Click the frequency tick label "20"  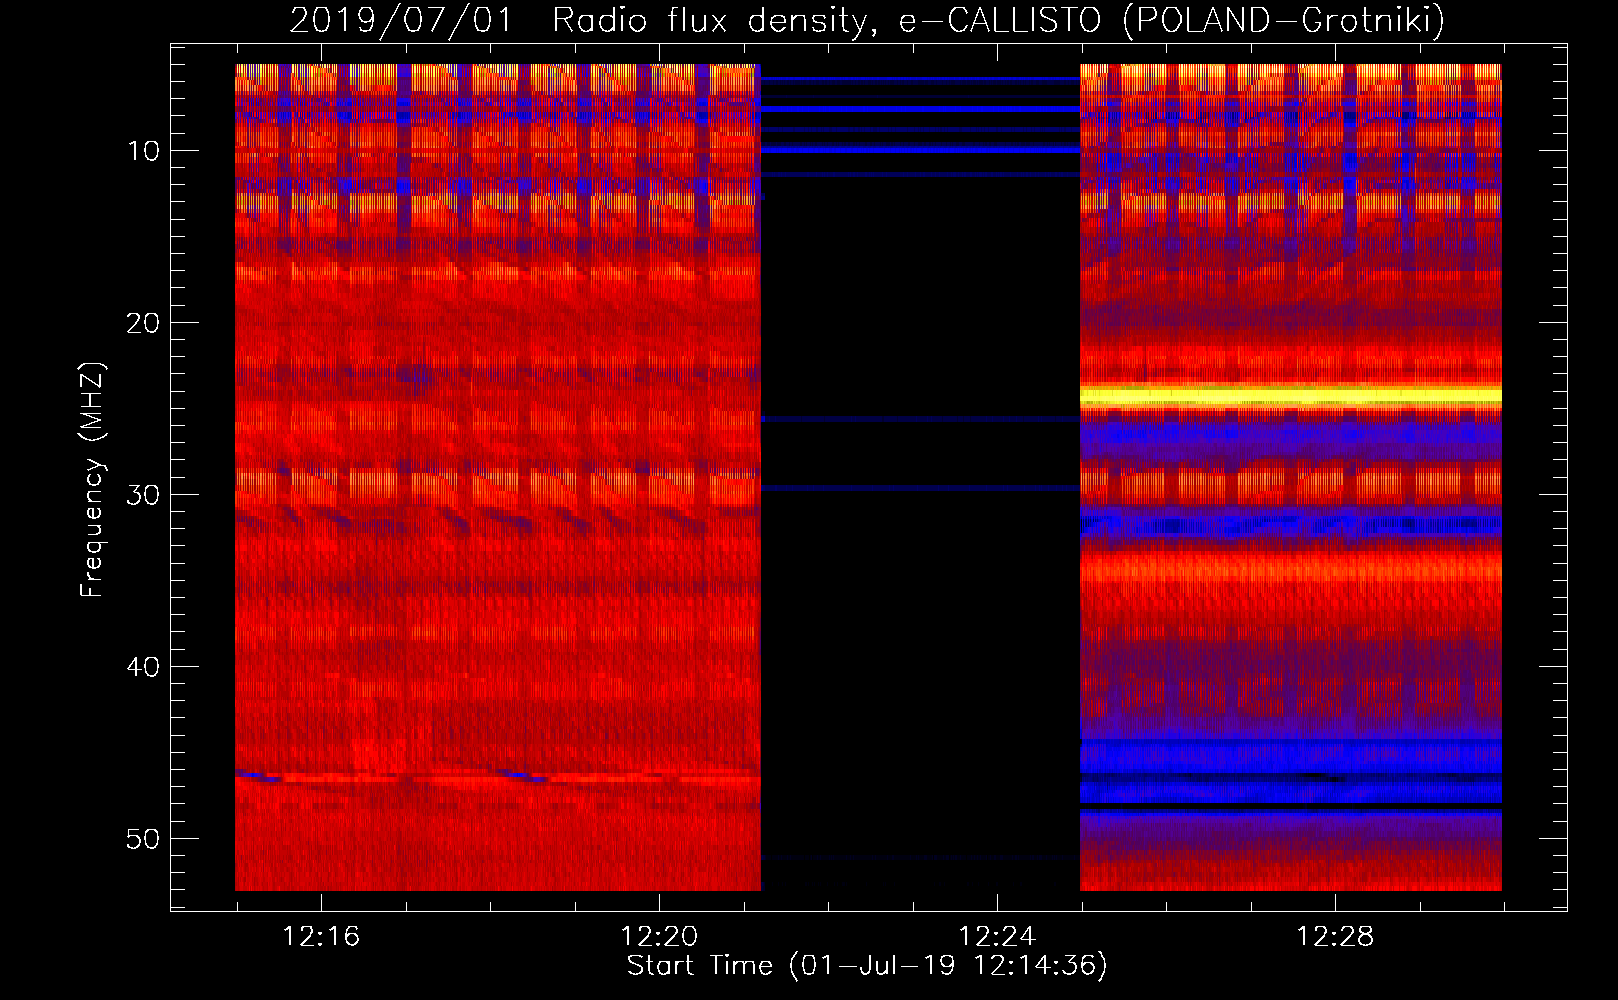(144, 323)
